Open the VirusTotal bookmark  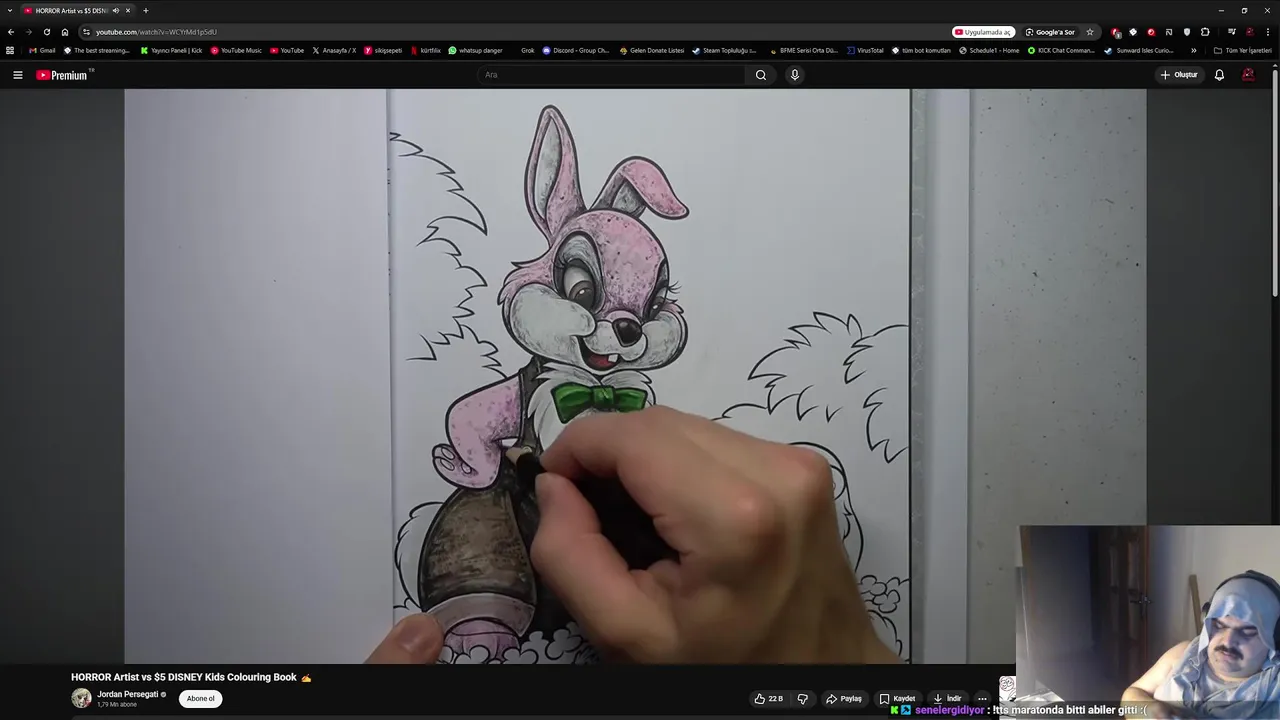point(865,50)
